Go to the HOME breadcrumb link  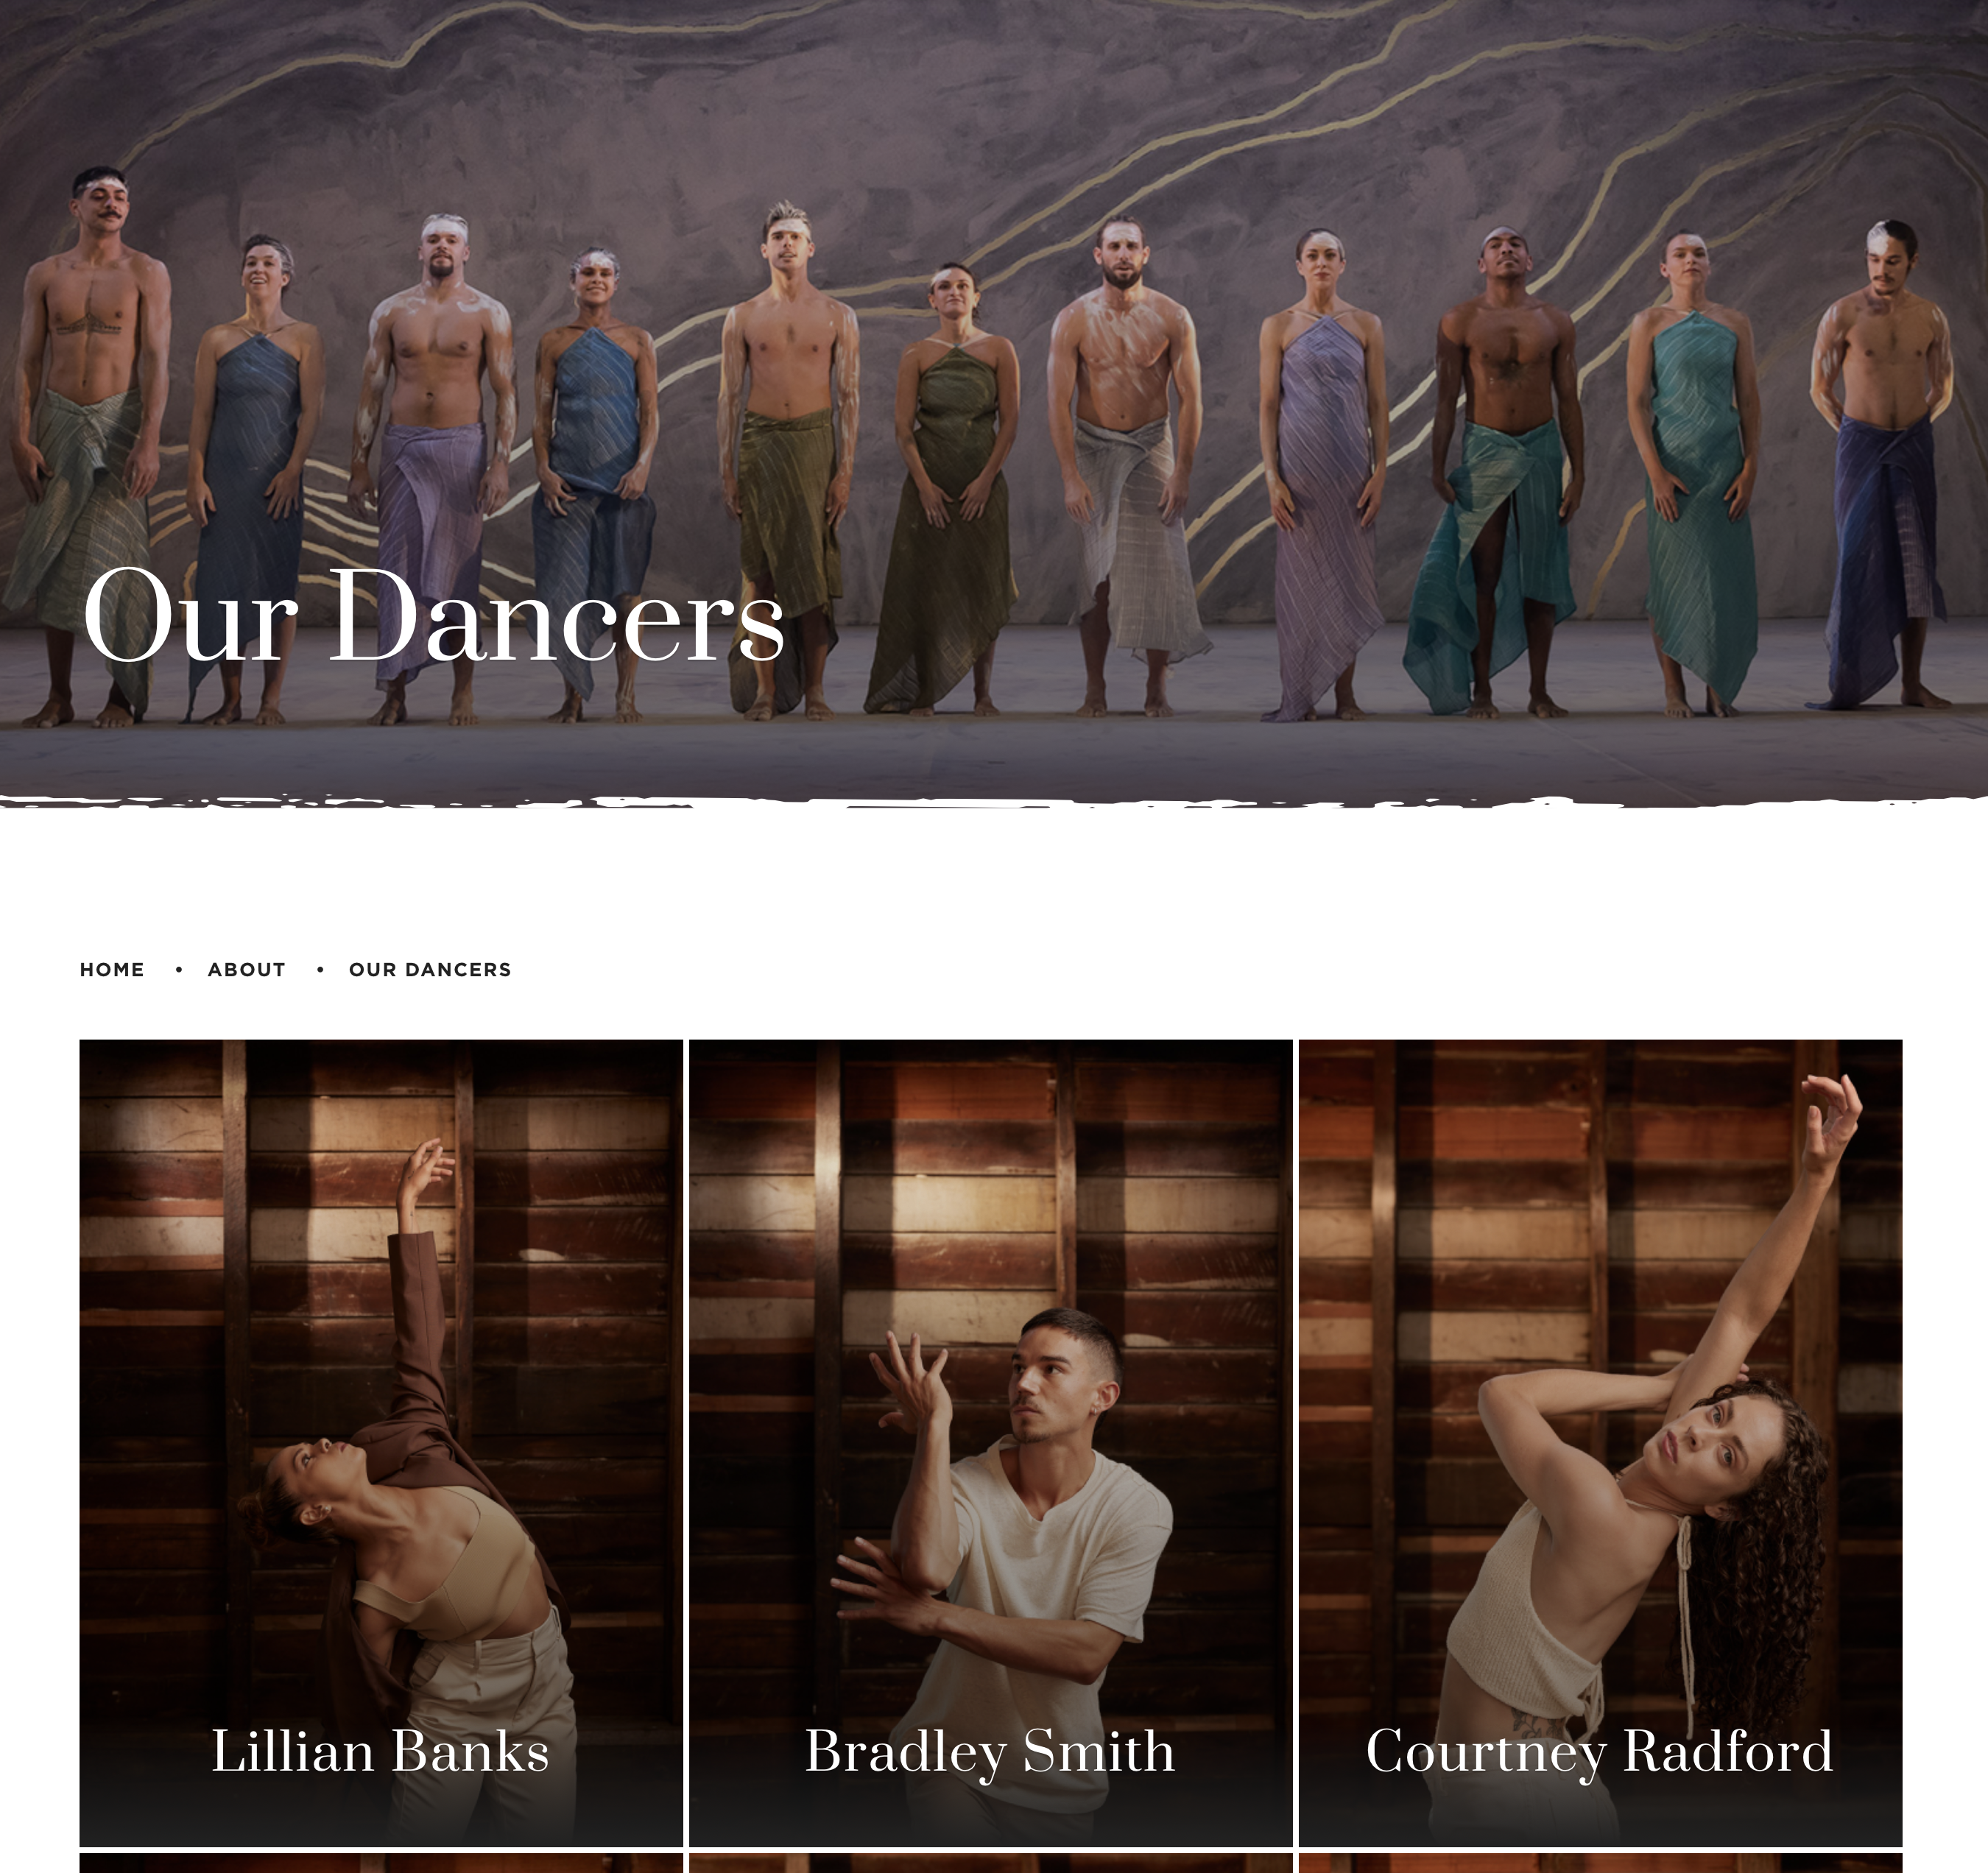[112, 970]
